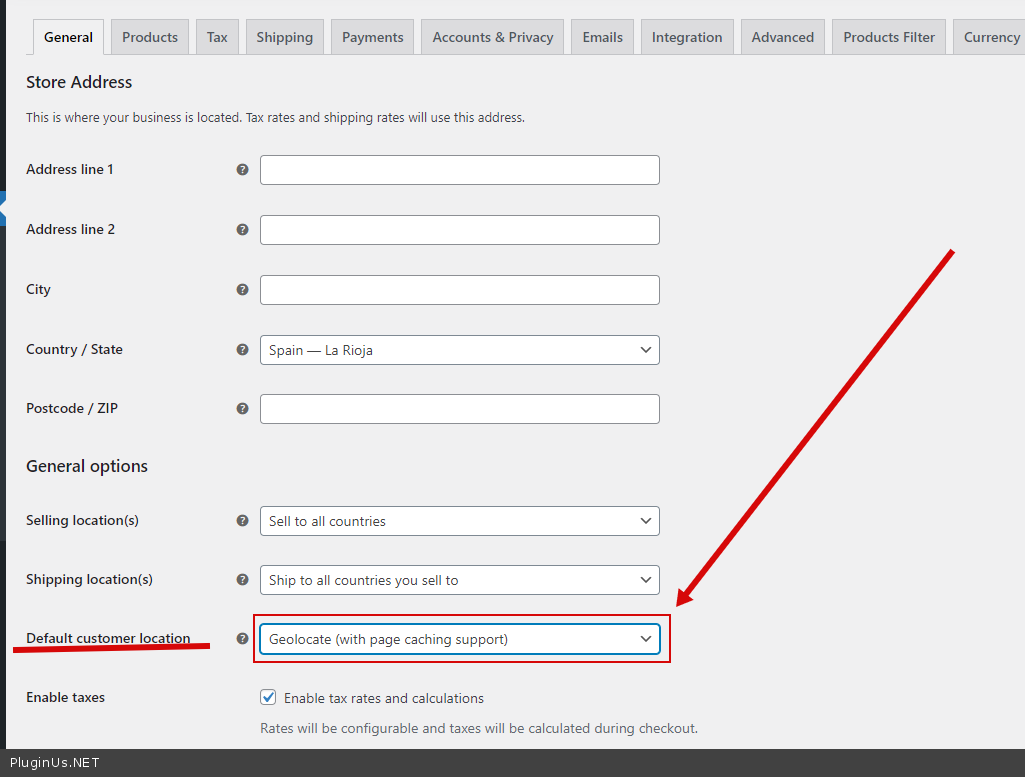This screenshot has width=1025, height=777.
Task: Click Default customer location help icon
Action: (242, 639)
